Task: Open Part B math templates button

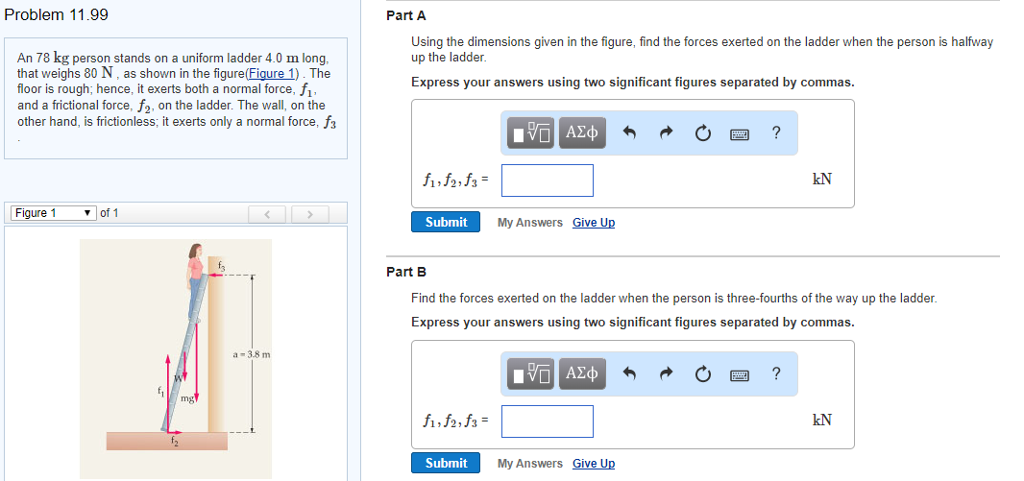Action: point(532,374)
